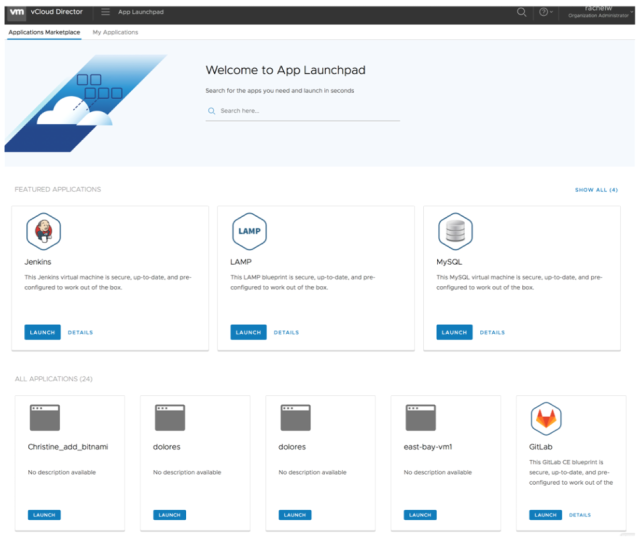639x540 pixels.
Task: Launch the MySQL virtual machine
Action: point(454,332)
